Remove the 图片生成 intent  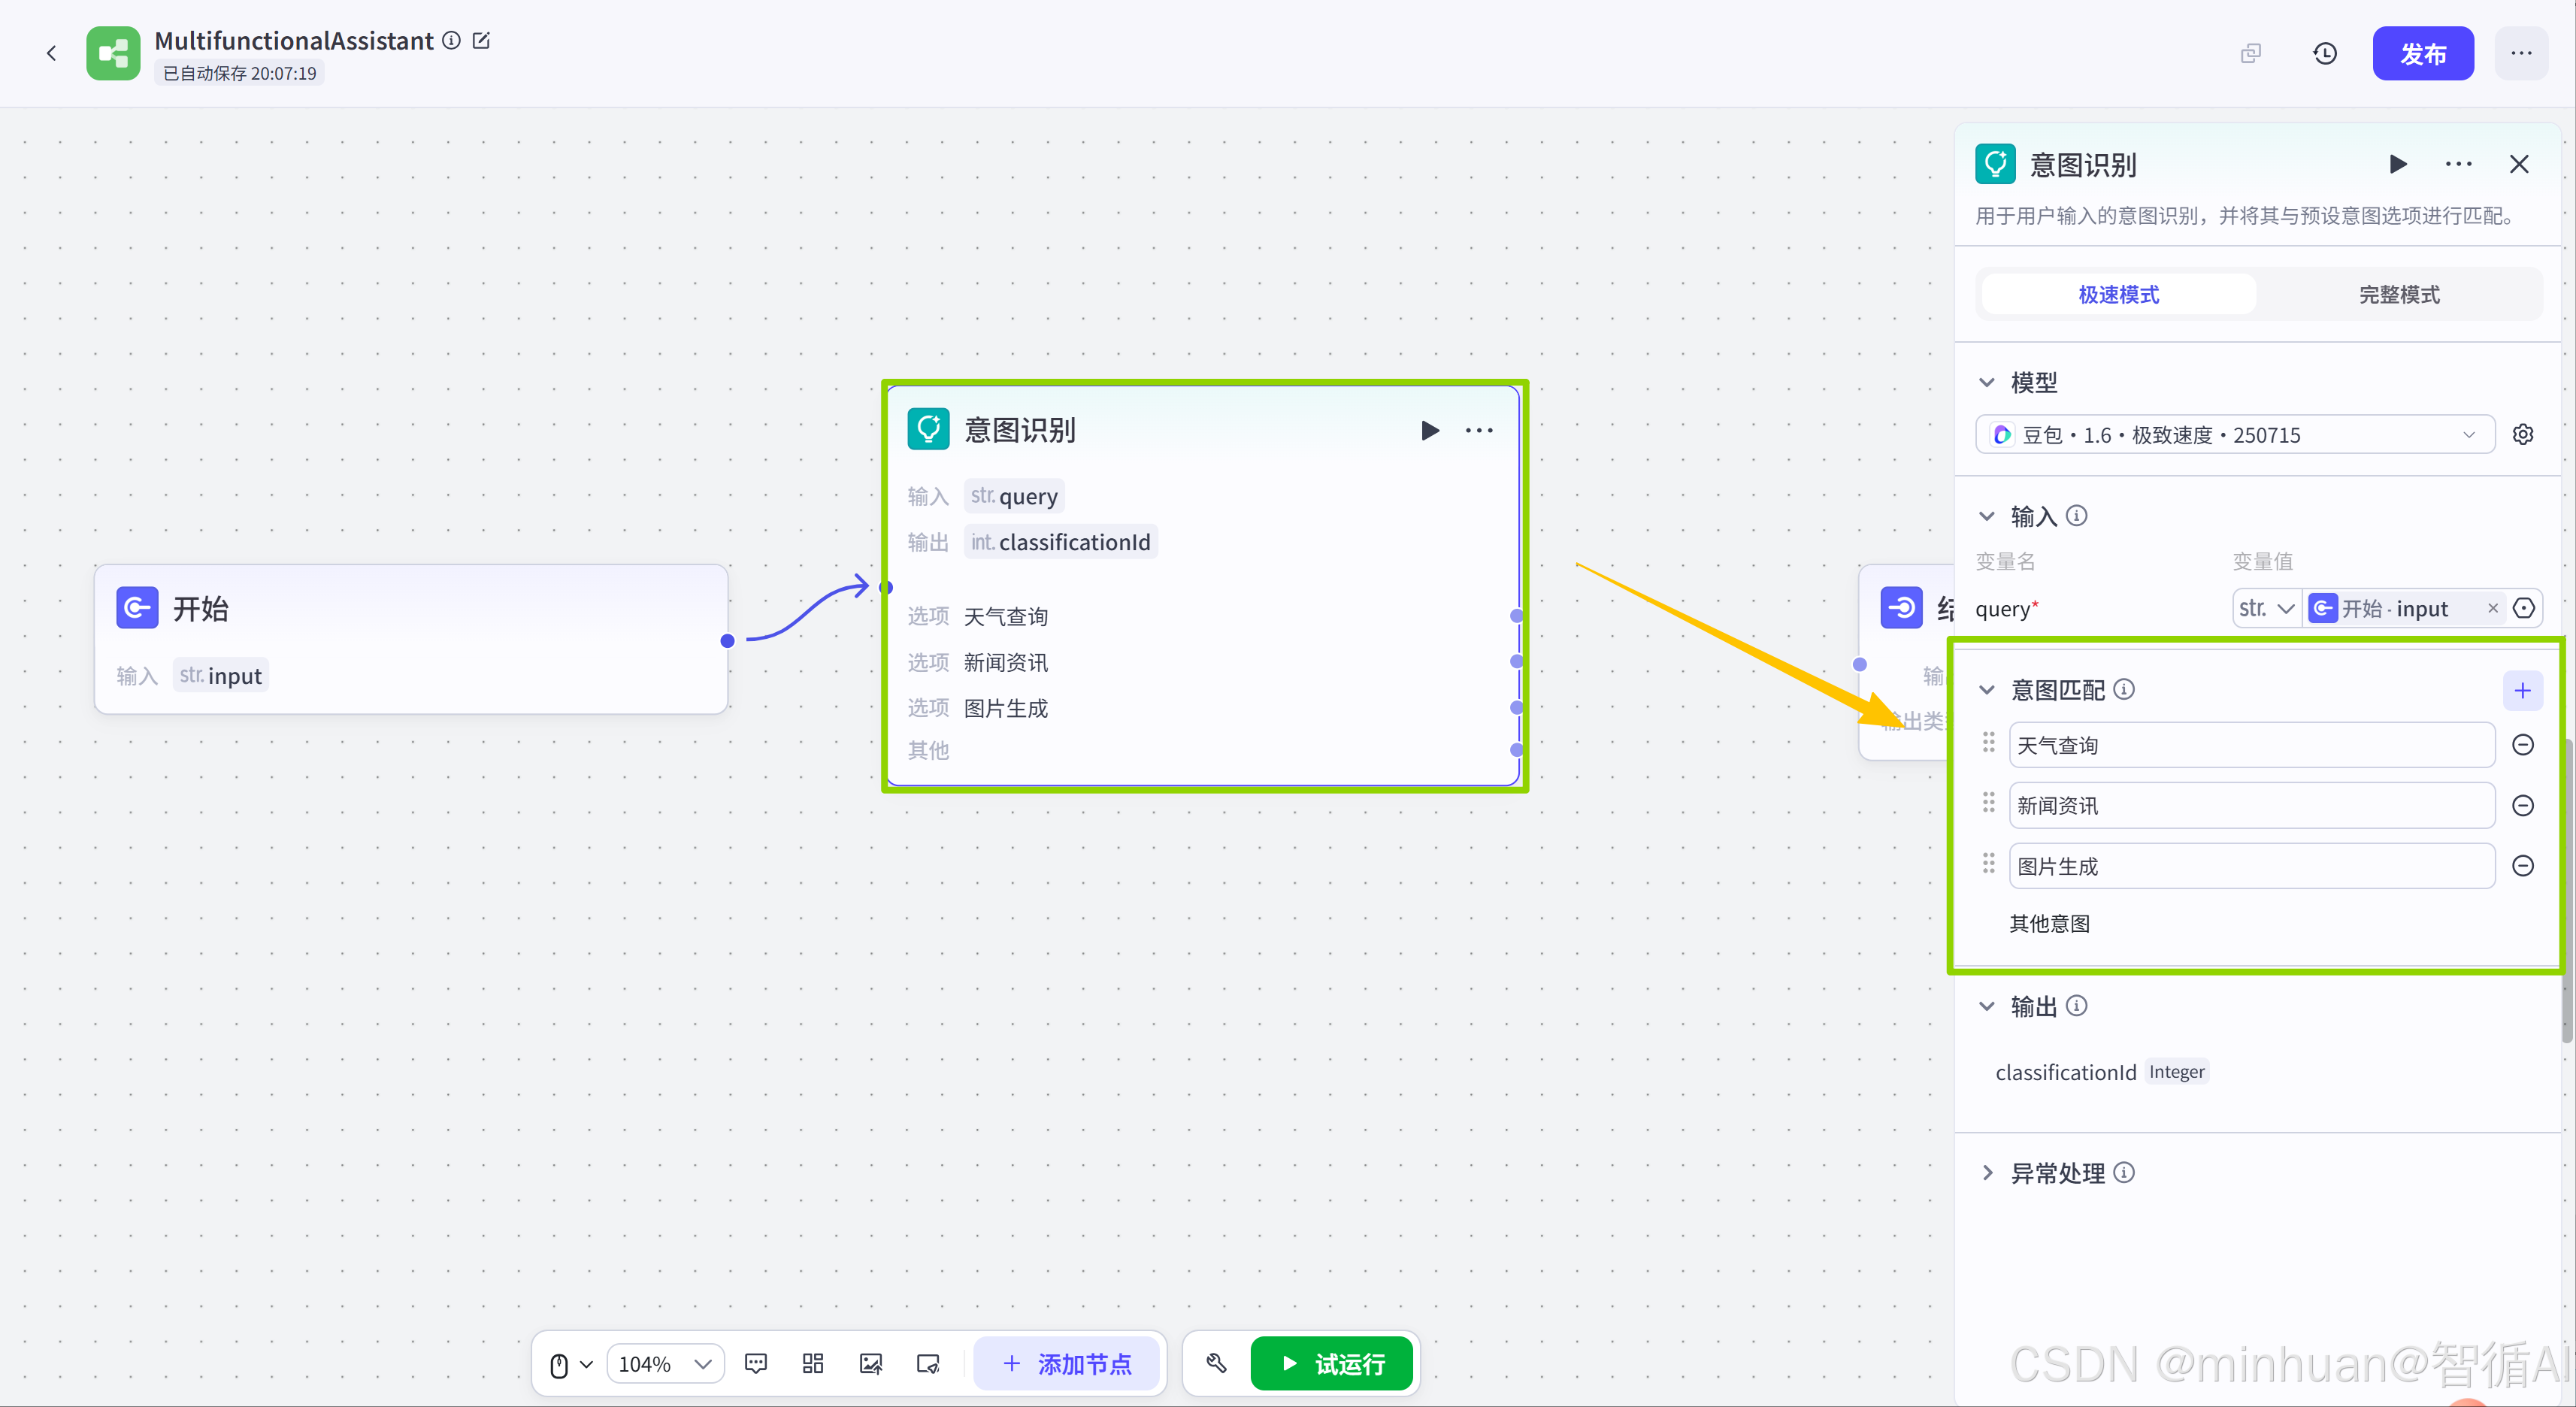[x=2523, y=866]
